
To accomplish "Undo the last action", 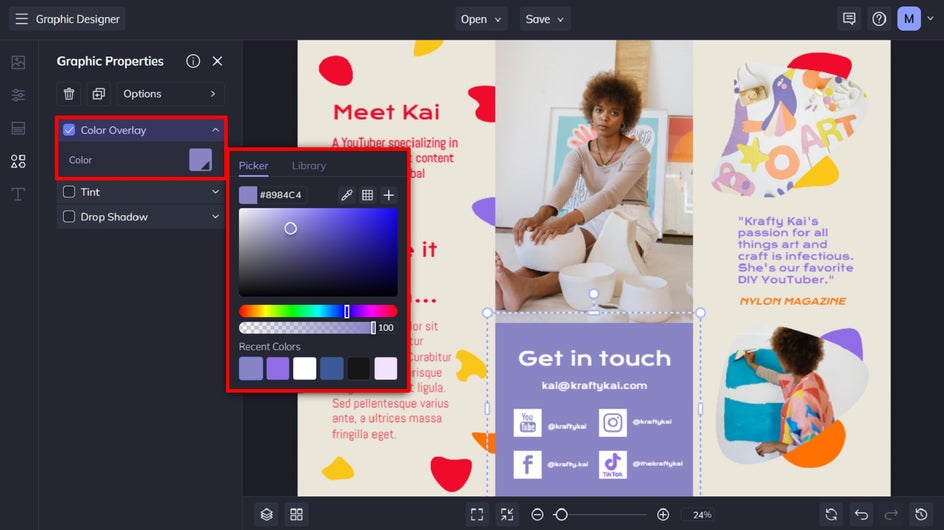I will [861, 514].
